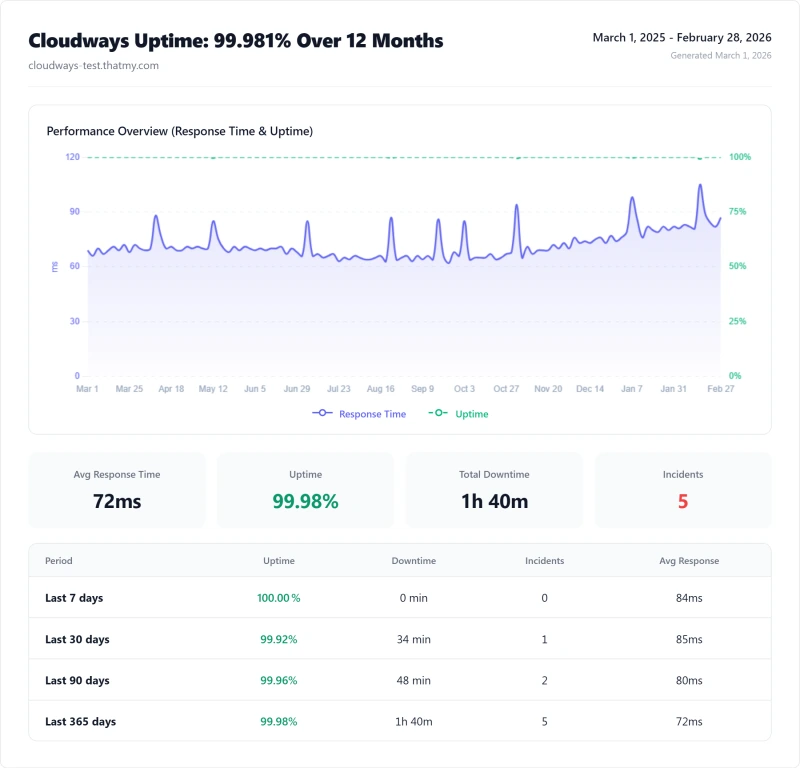Click the 85ms average response cell

[689, 639]
